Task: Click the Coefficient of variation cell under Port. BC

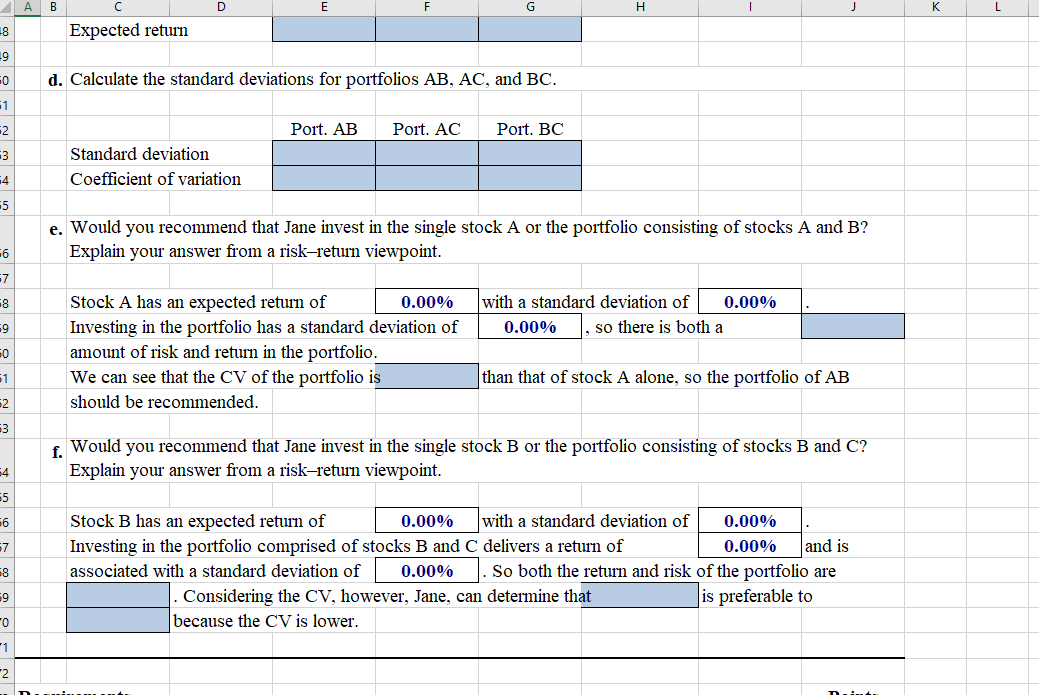Action: point(529,178)
